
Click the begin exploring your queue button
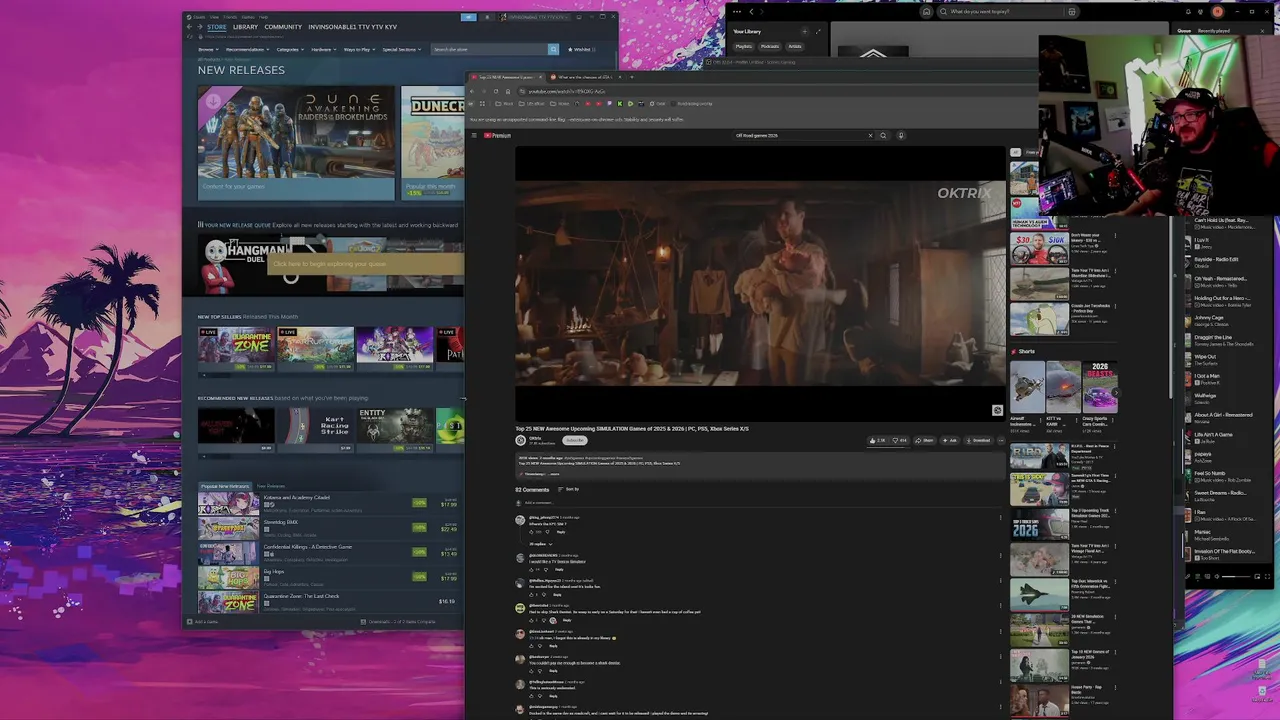coord(367,264)
